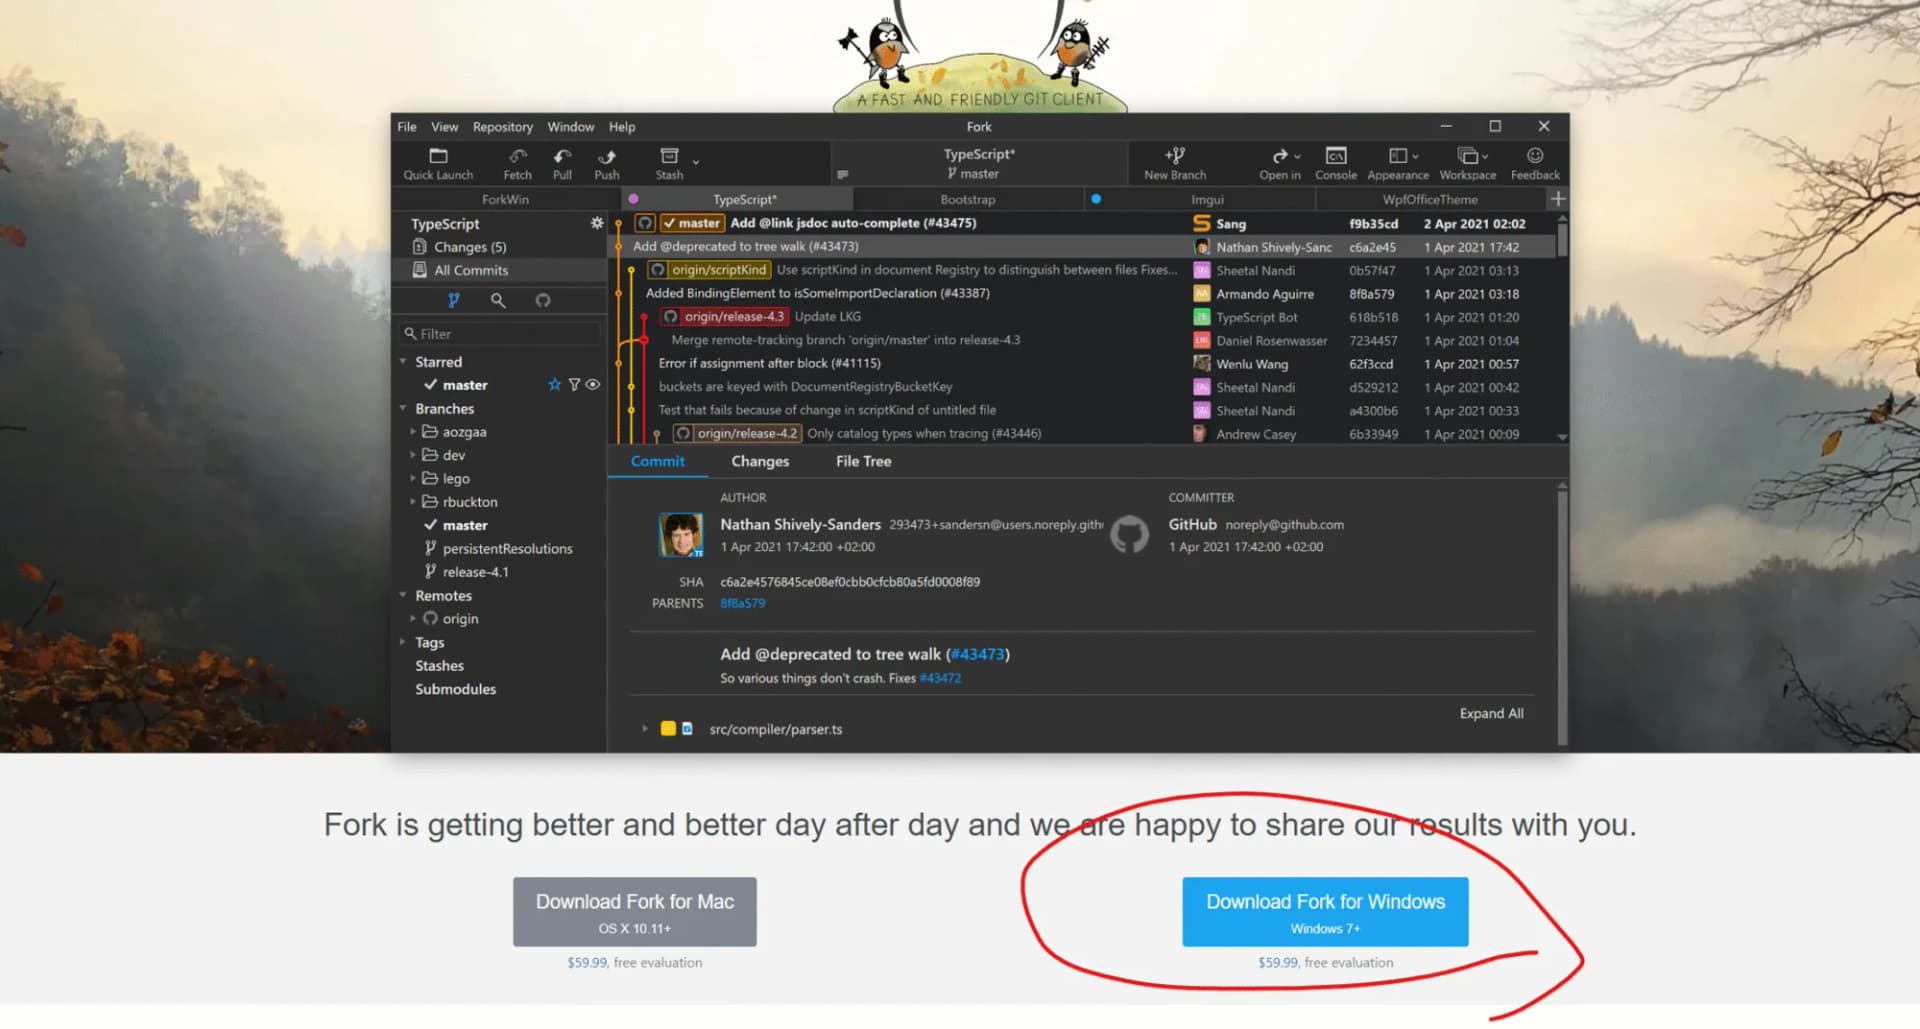1920x1029 pixels.
Task: Open the Appearance toolbar menu
Action: pos(1398,164)
